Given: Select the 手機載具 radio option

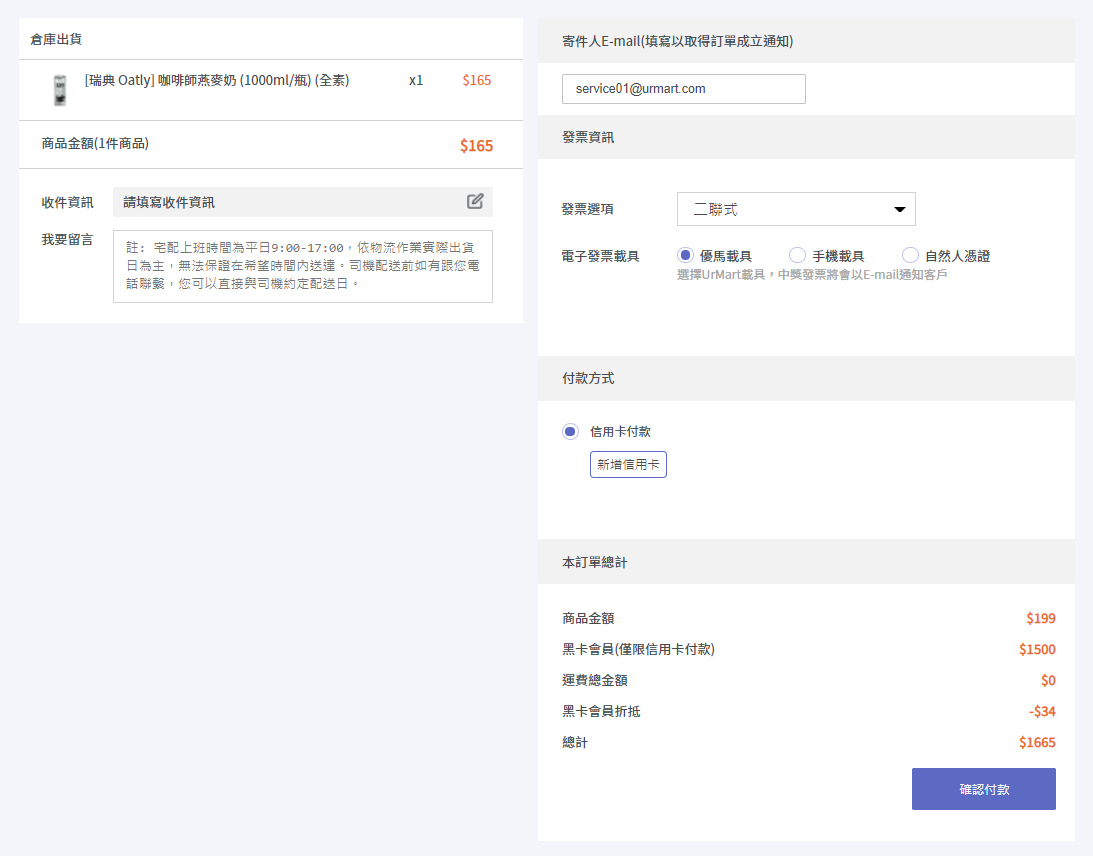Looking at the screenshot, I should [797, 255].
